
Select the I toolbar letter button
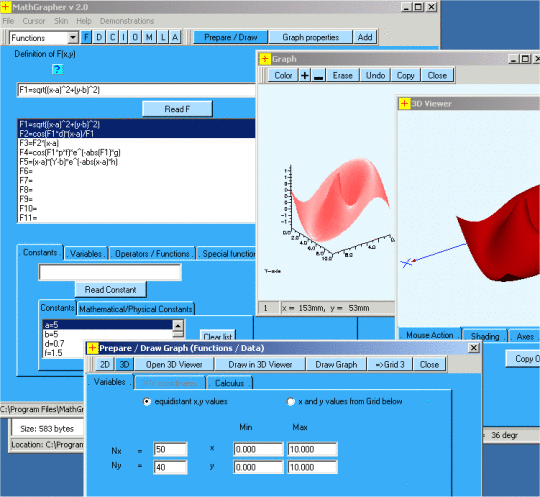click(124, 37)
